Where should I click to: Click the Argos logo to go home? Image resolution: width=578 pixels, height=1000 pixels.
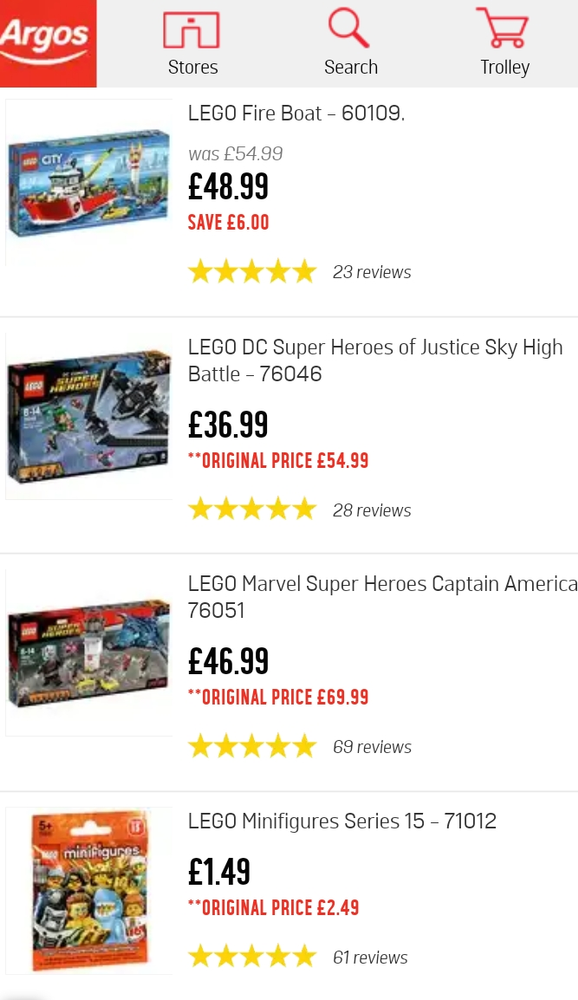pyautogui.click(x=48, y=42)
